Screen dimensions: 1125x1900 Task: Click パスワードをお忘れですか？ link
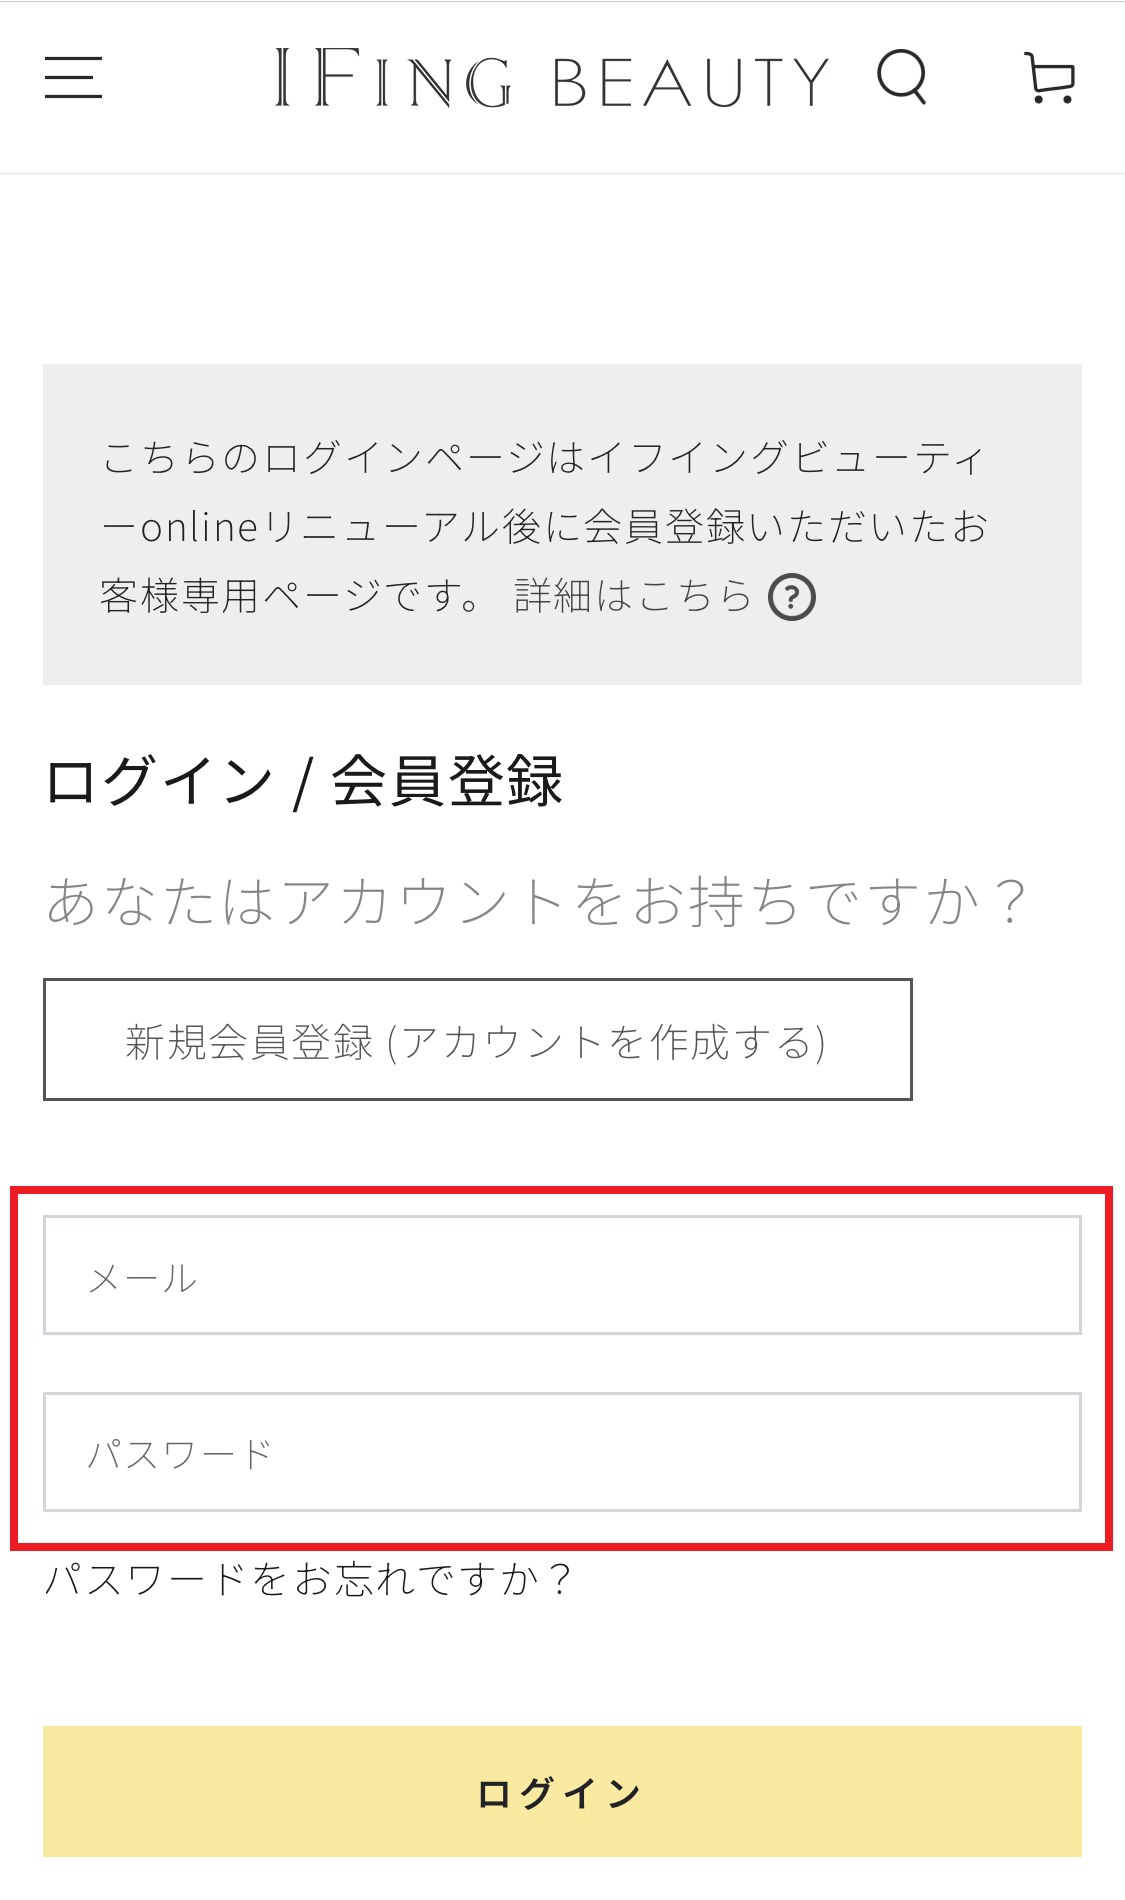click(x=308, y=1580)
